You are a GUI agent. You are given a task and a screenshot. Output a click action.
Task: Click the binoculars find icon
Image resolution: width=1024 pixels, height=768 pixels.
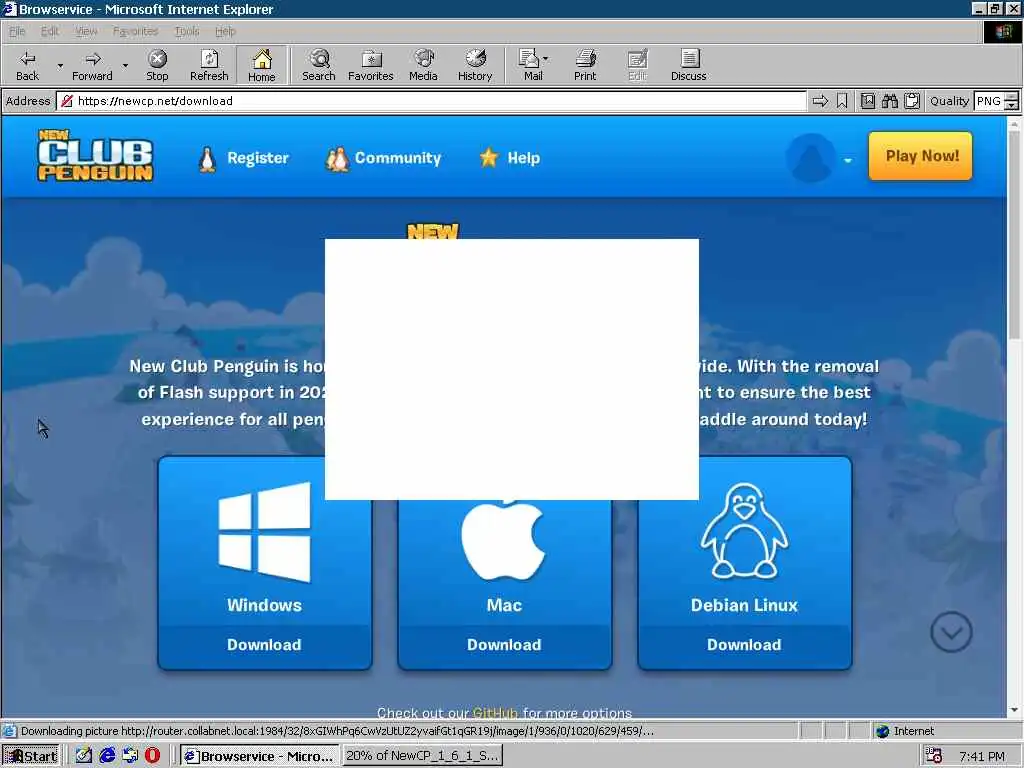889,101
